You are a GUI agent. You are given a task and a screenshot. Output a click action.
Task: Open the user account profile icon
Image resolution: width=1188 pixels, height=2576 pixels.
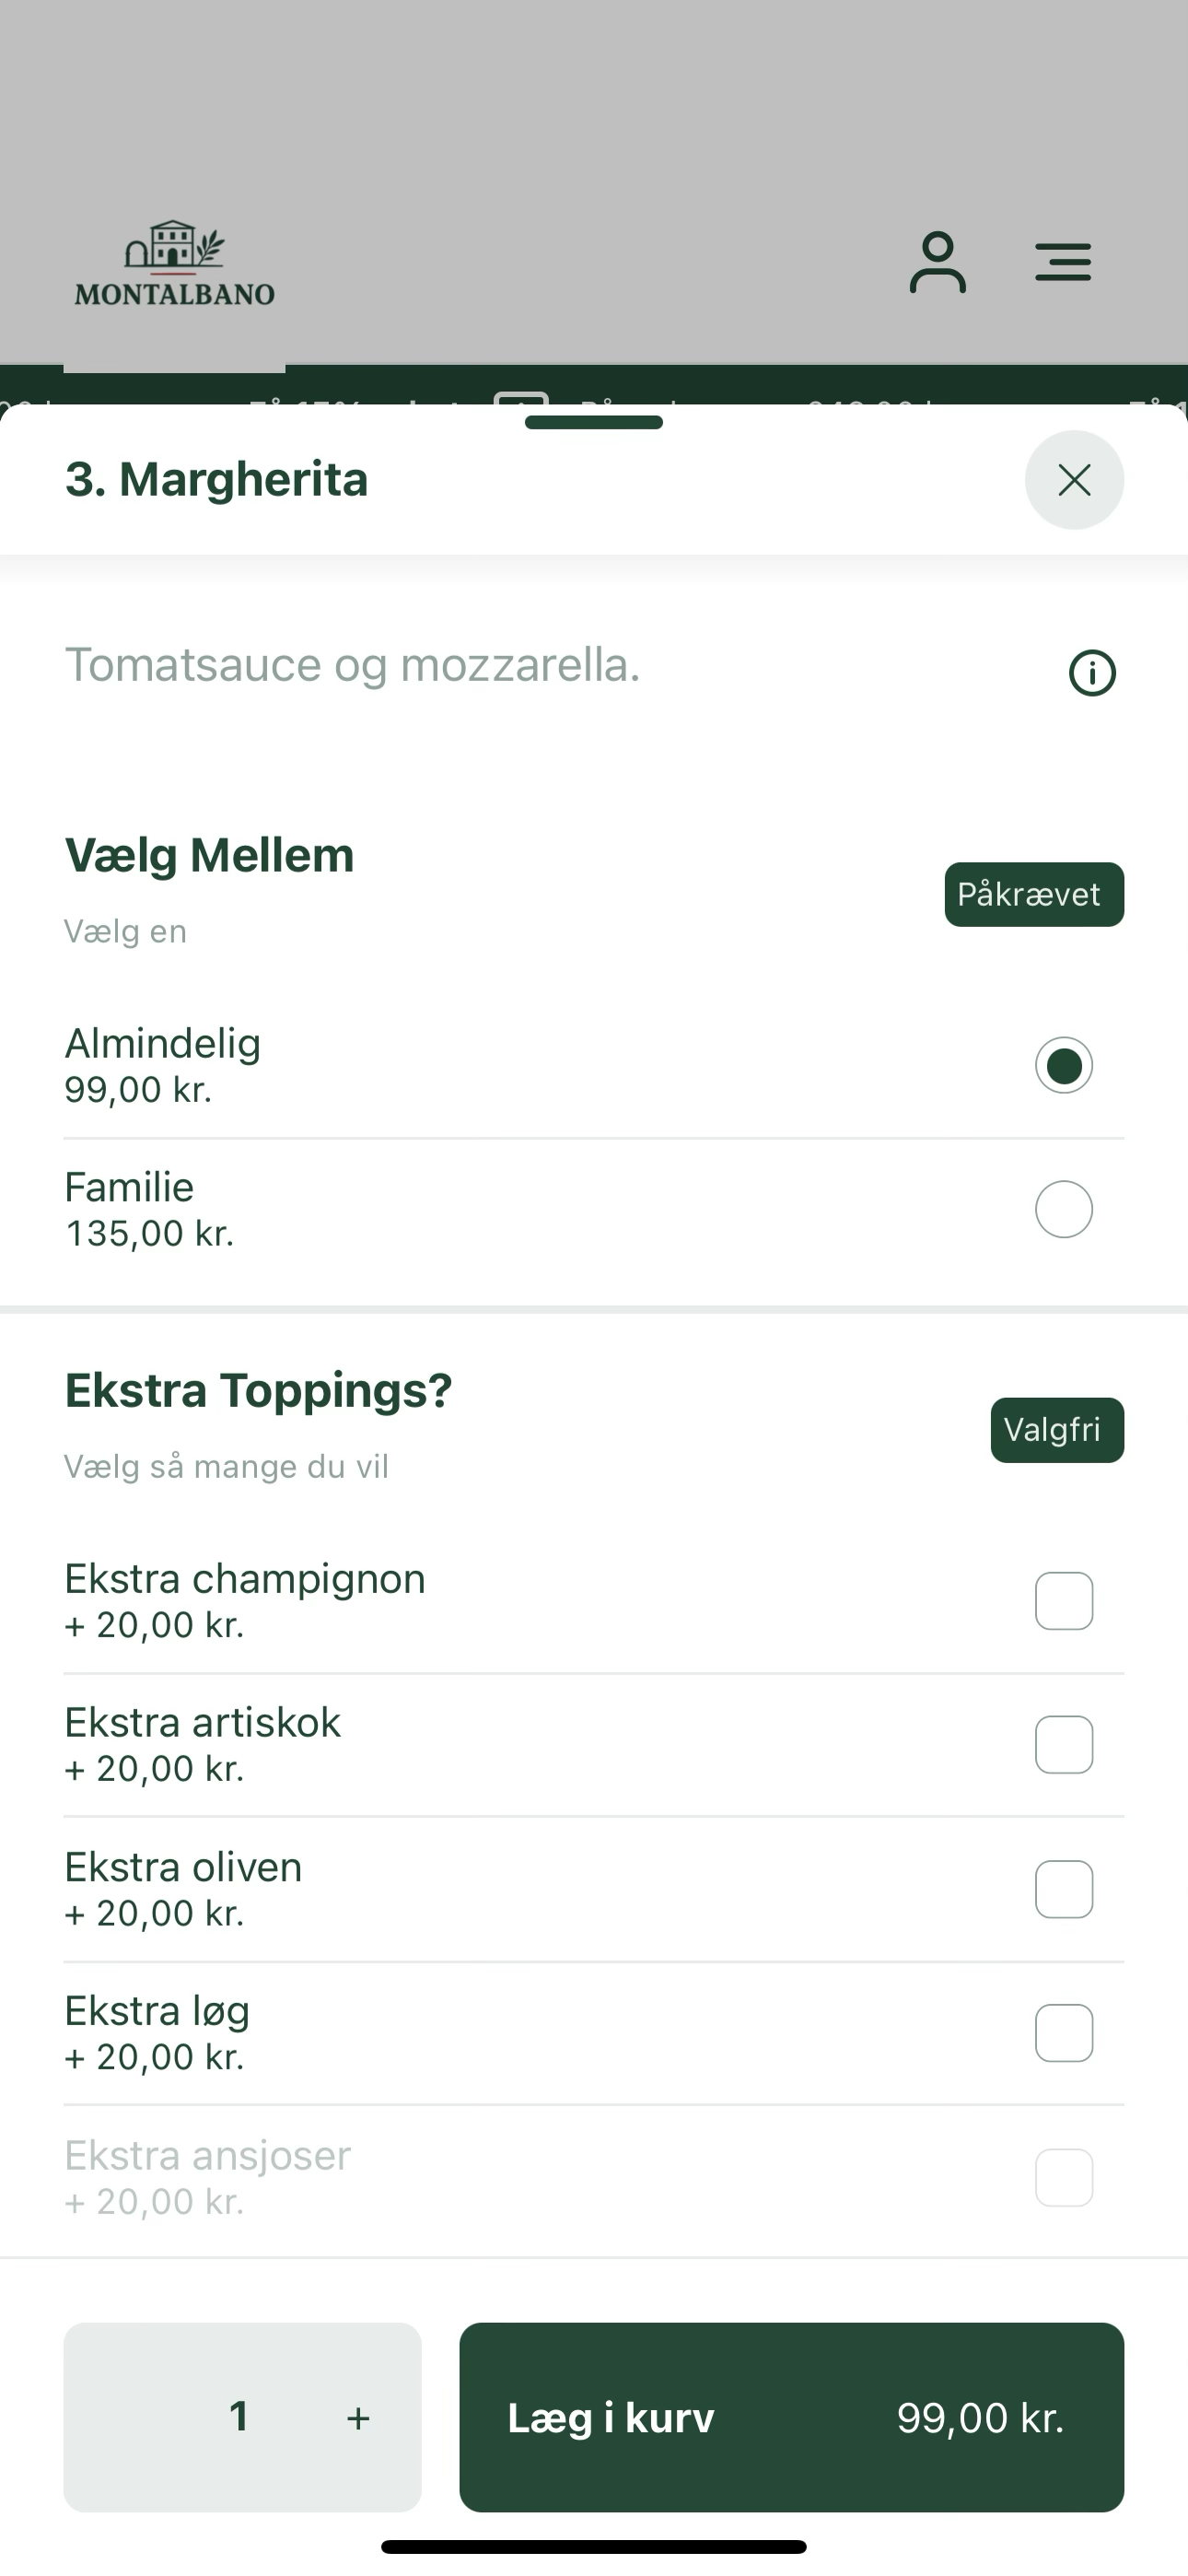(937, 262)
